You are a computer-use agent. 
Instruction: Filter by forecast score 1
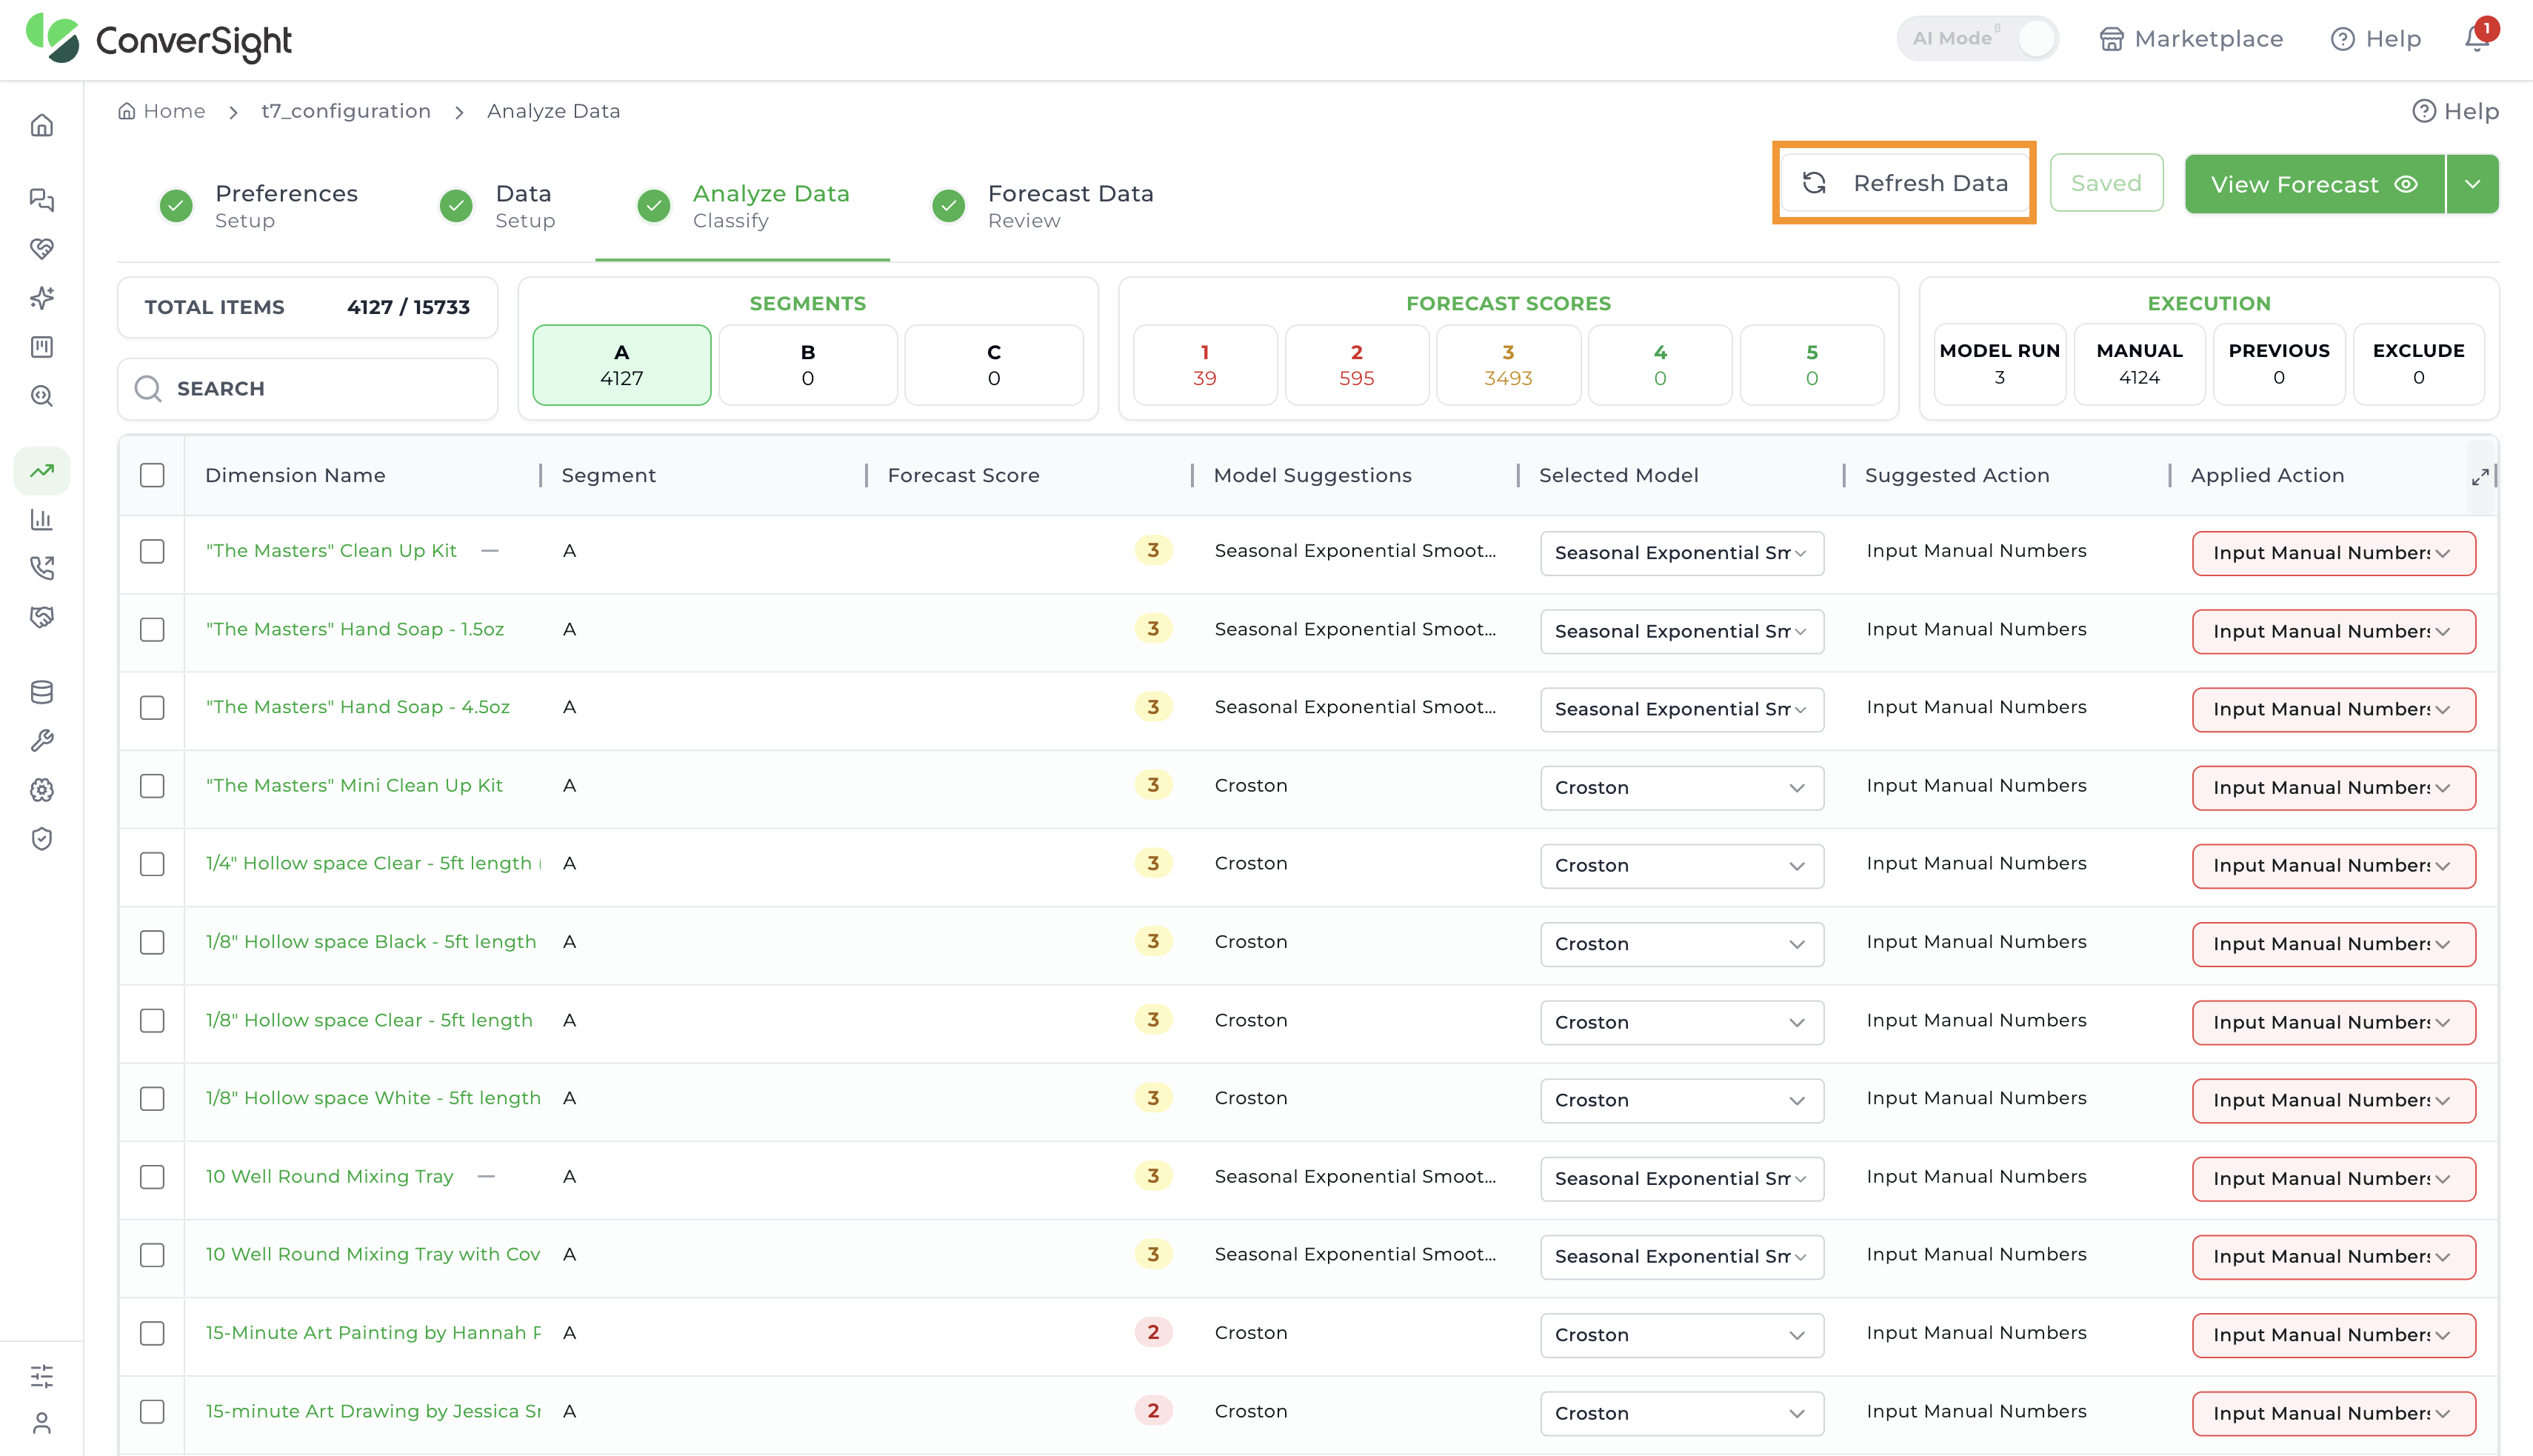pos(1205,365)
